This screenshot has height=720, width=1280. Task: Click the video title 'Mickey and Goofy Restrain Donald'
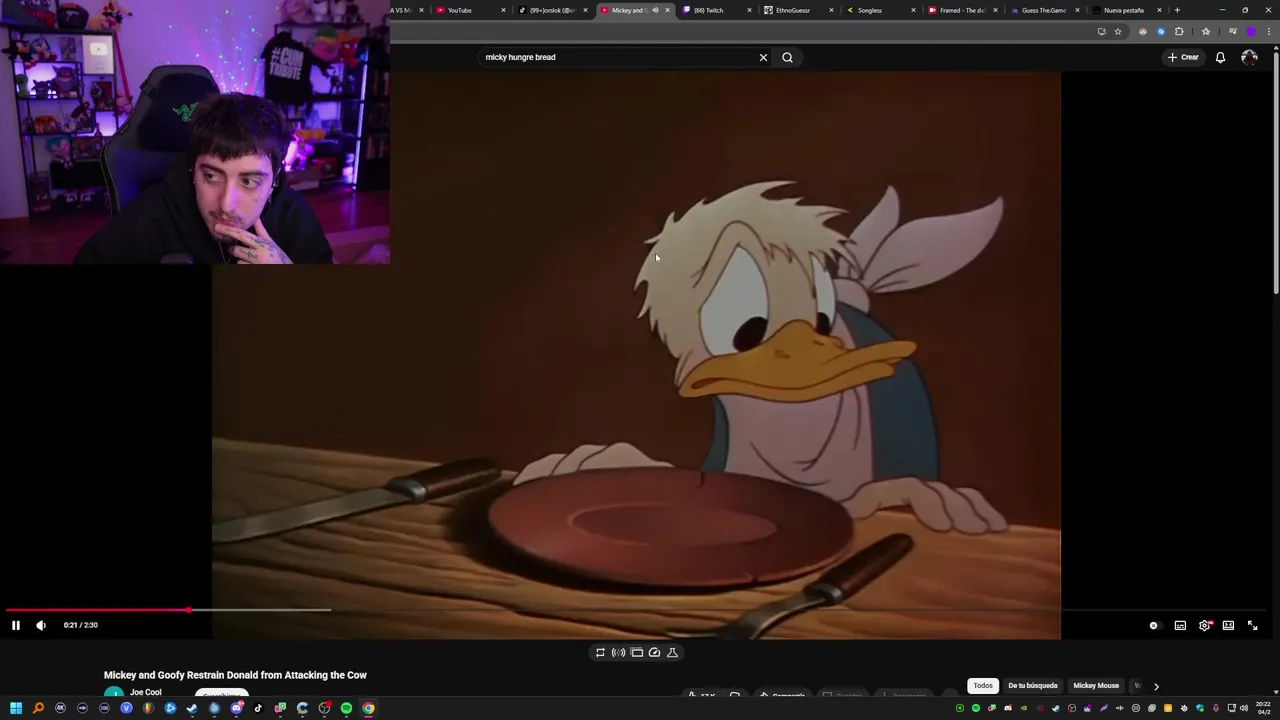[235, 675]
